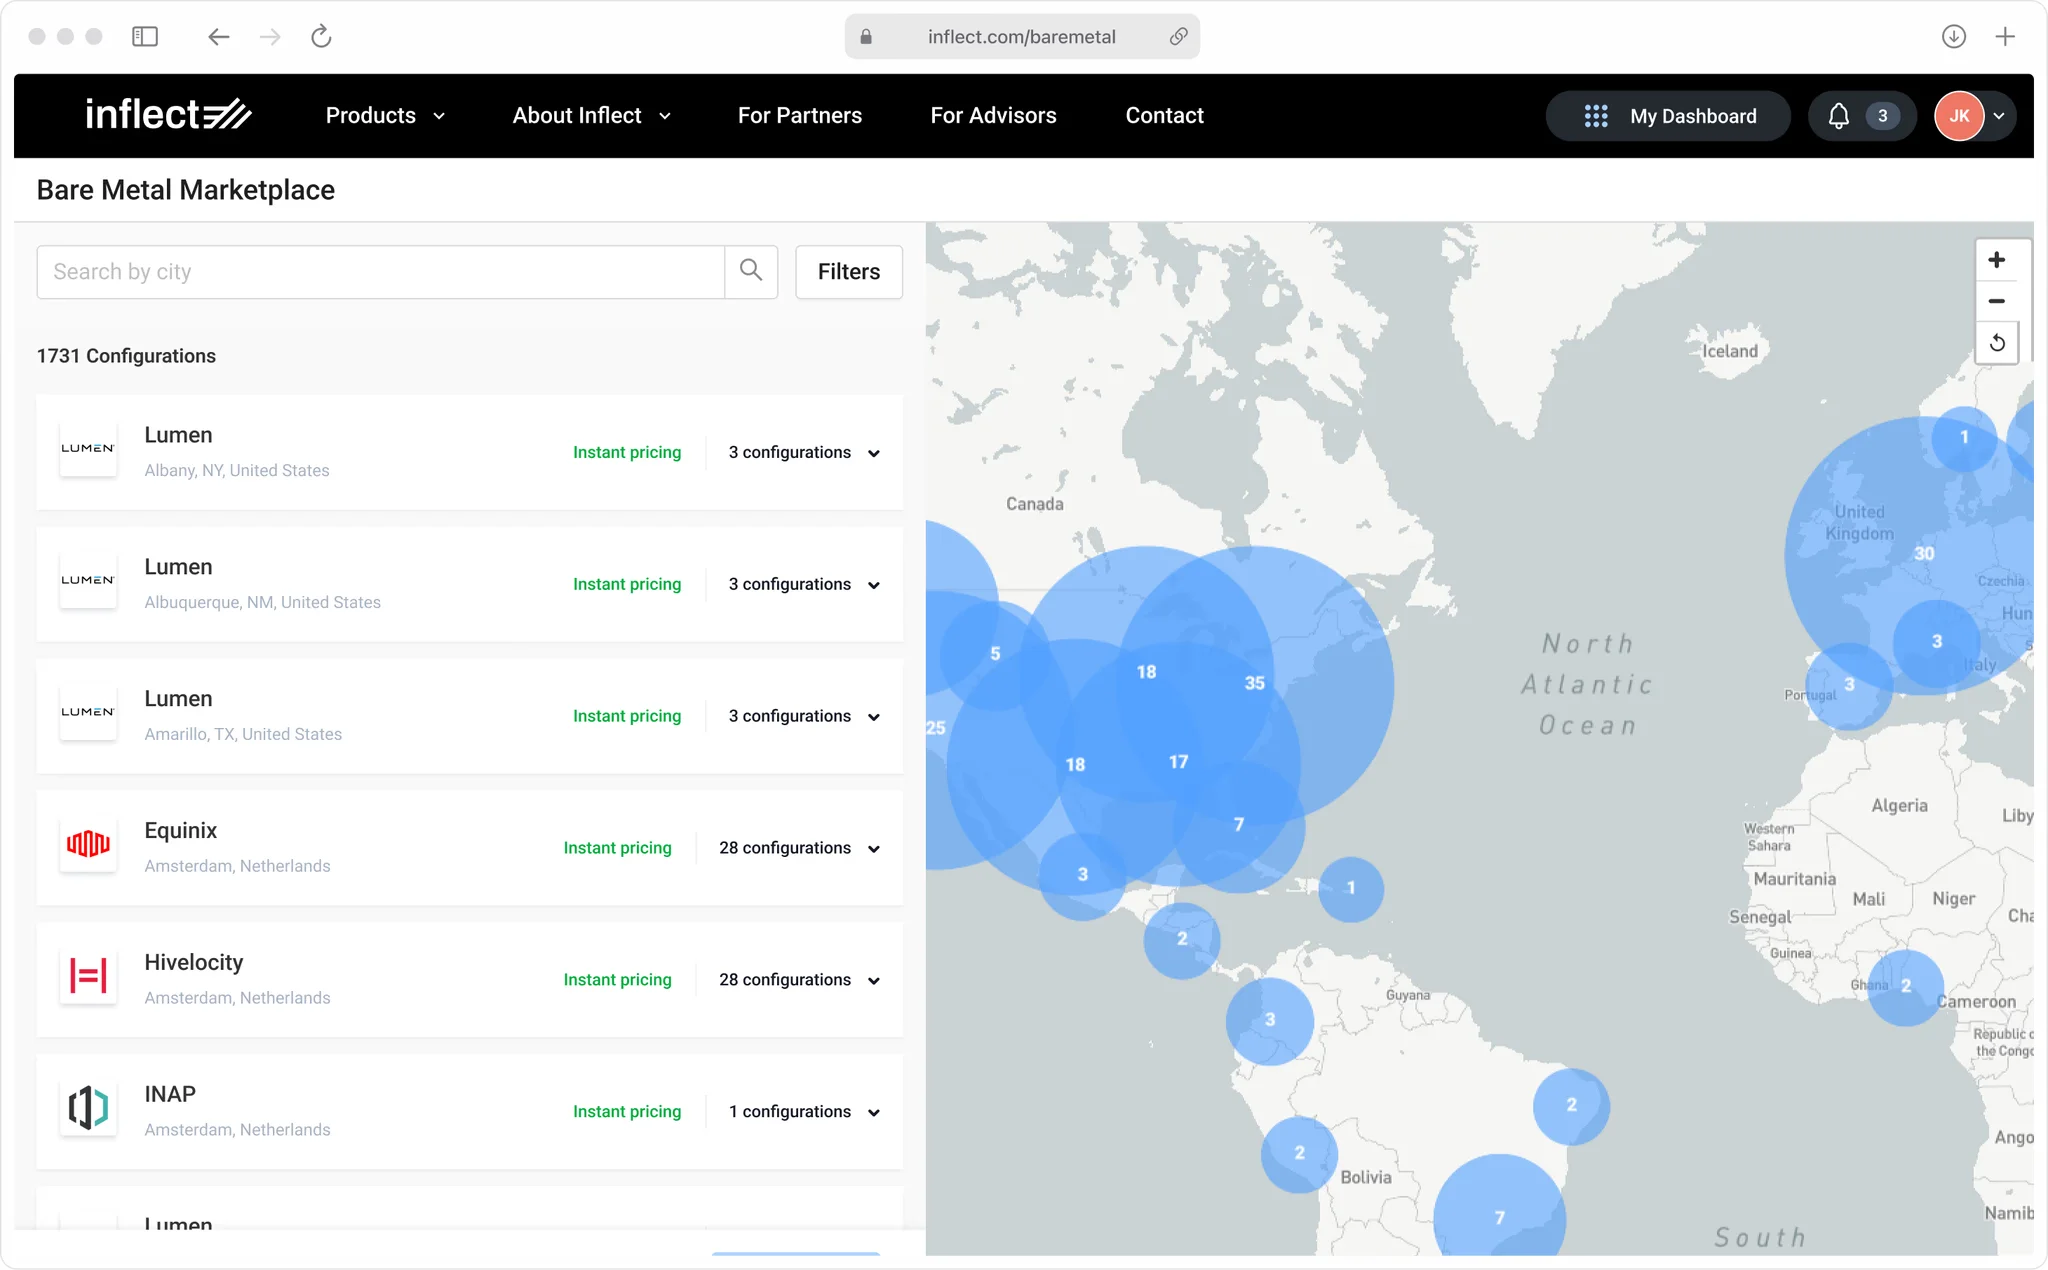The width and height of the screenshot is (2048, 1270).
Task: Zoom out on the map with the minus control
Action: pyautogui.click(x=1997, y=301)
